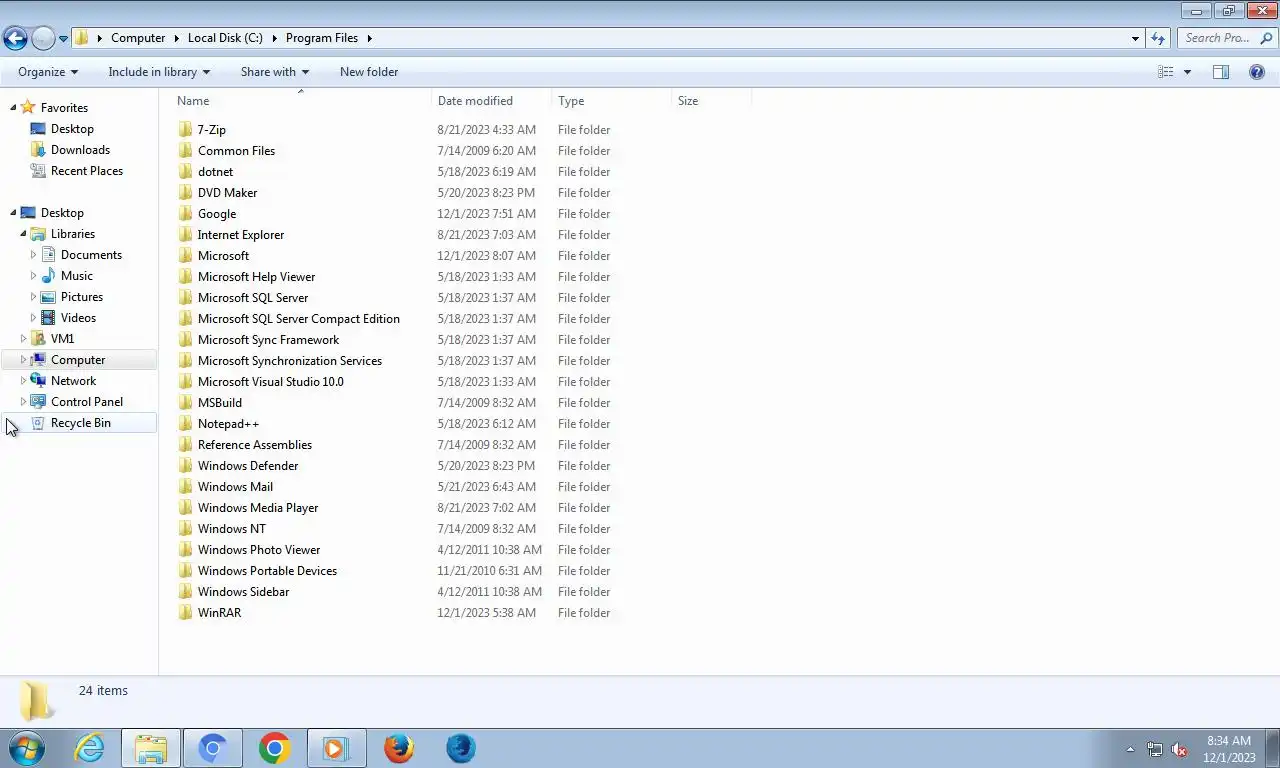
Task: Sort by the Name column header
Action: pos(300,101)
